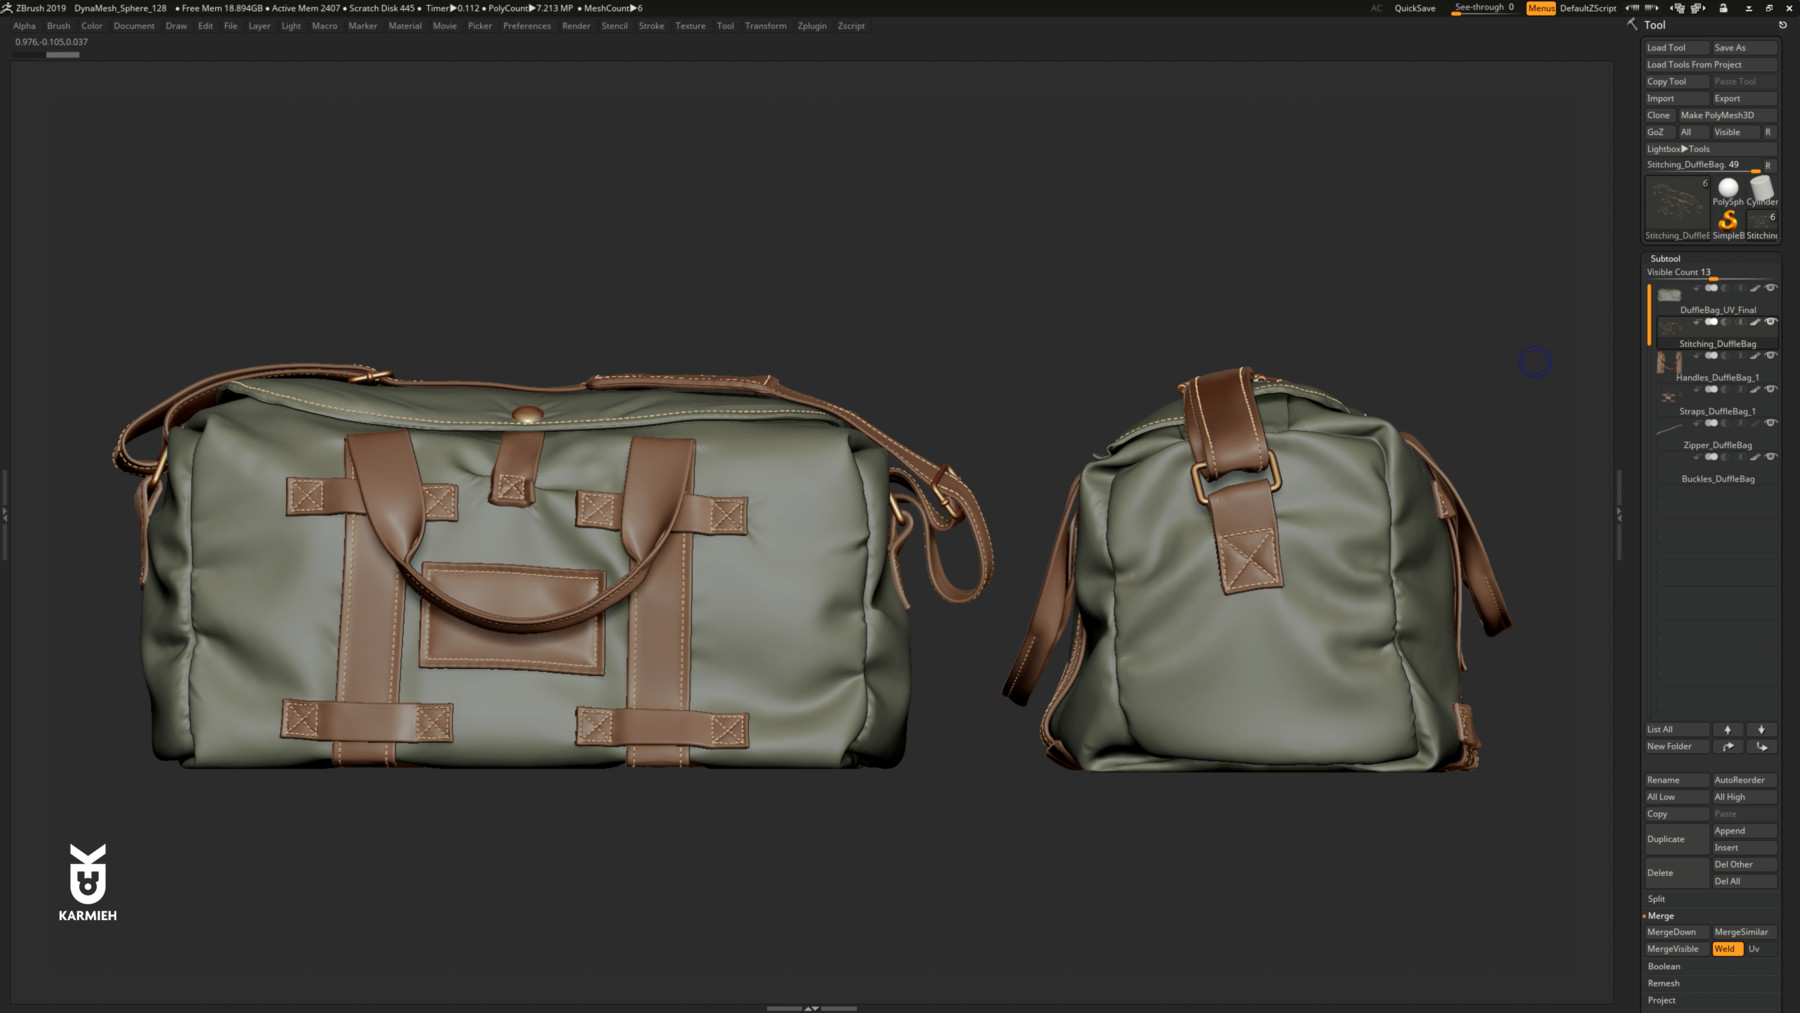The height and width of the screenshot is (1013, 1800).
Task: Click the title bar hide-menu arrow icon
Action: (1748, 8)
